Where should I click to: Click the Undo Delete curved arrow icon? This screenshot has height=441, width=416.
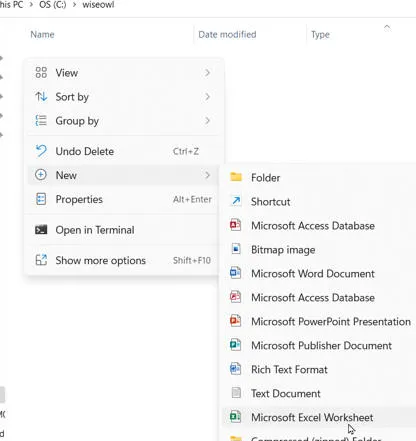(x=41, y=151)
